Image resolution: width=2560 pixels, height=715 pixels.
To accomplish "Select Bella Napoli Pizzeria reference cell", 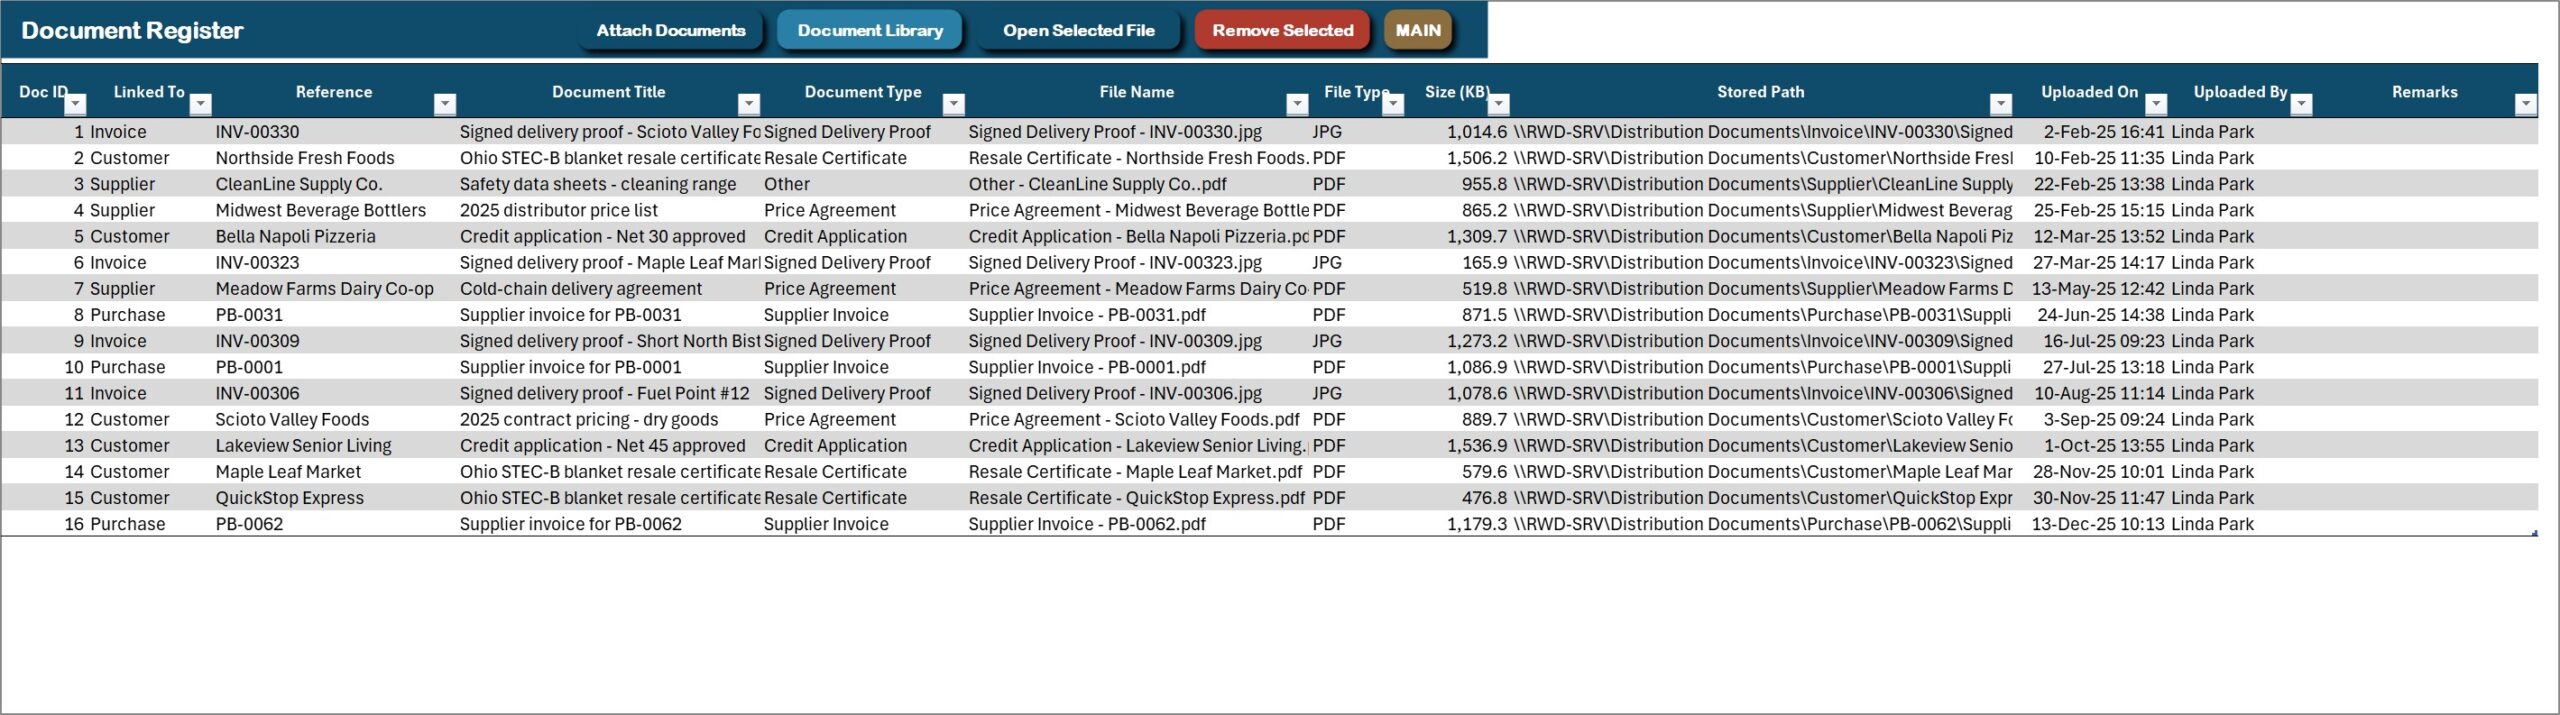I will coord(334,236).
